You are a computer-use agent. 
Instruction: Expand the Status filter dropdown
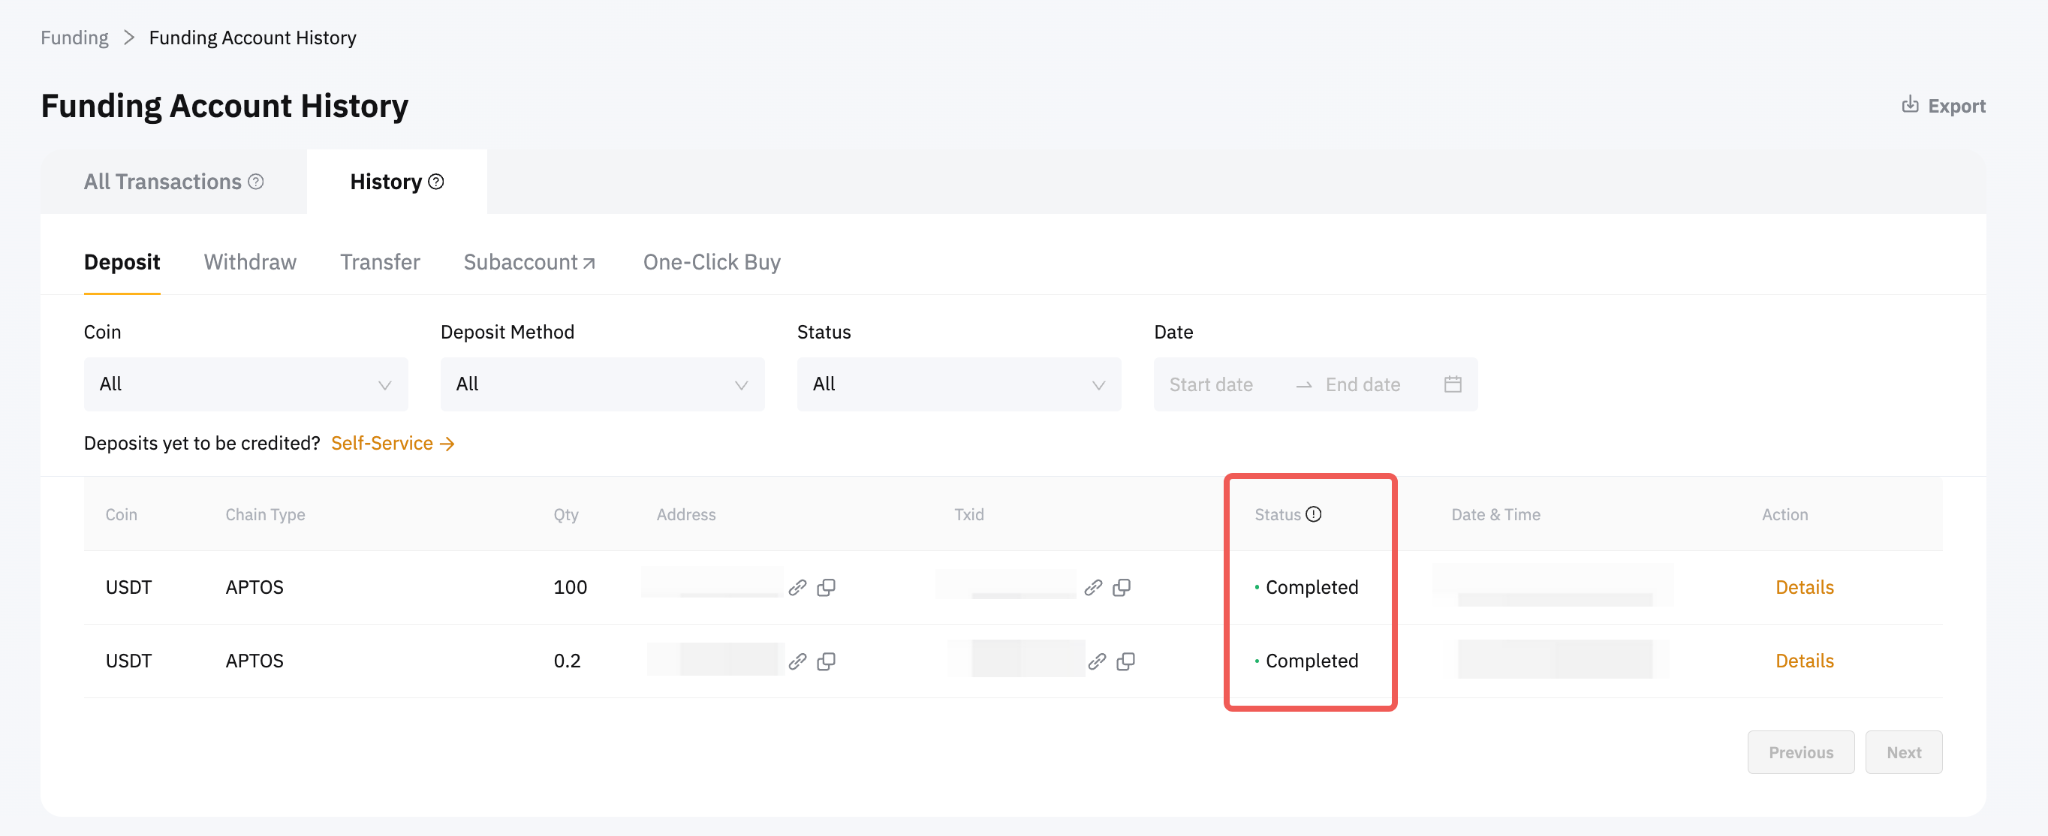click(x=958, y=384)
